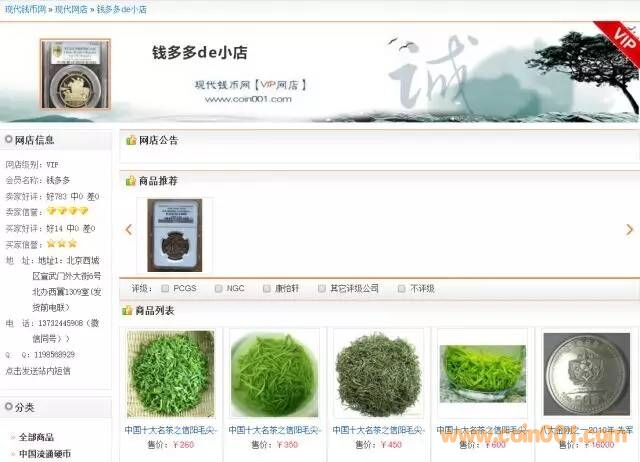
Task: Click the gear icon next to 分类
Action: (9, 407)
